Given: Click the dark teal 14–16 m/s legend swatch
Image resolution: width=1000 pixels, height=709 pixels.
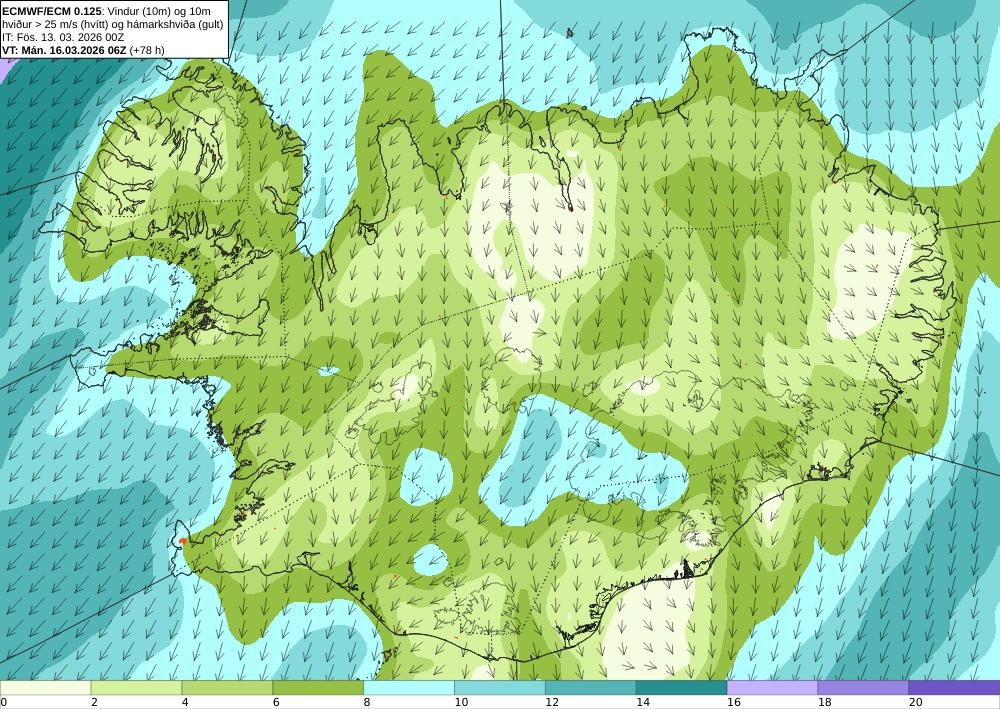Looking at the screenshot, I should [681, 687].
